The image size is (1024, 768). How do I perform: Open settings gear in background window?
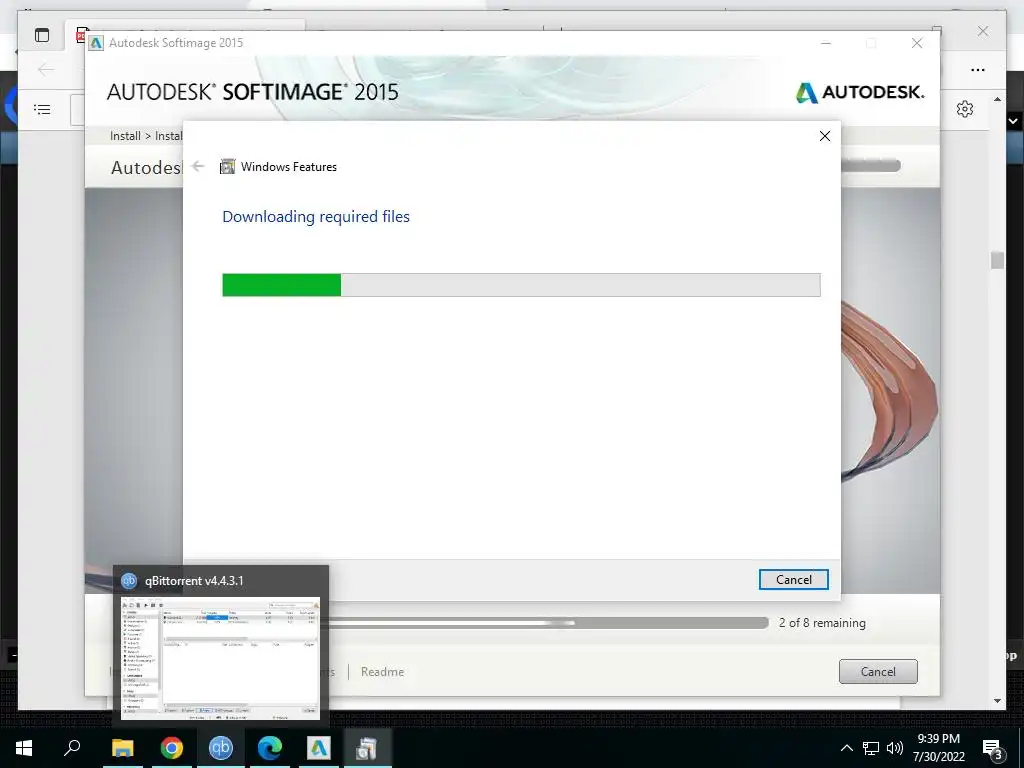pos(965,109)
